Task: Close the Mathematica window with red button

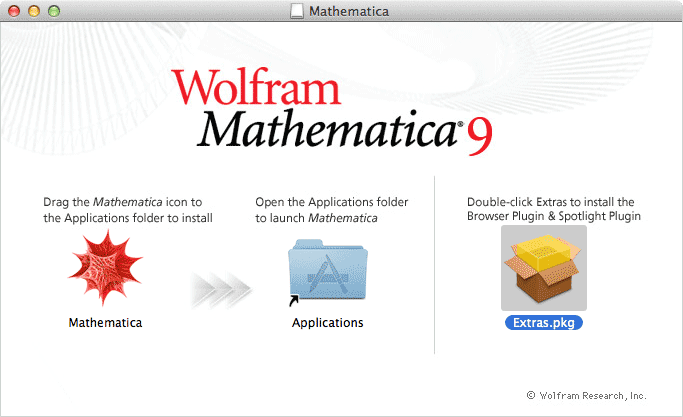Action: pyautogui.click(x=14, y=11)
